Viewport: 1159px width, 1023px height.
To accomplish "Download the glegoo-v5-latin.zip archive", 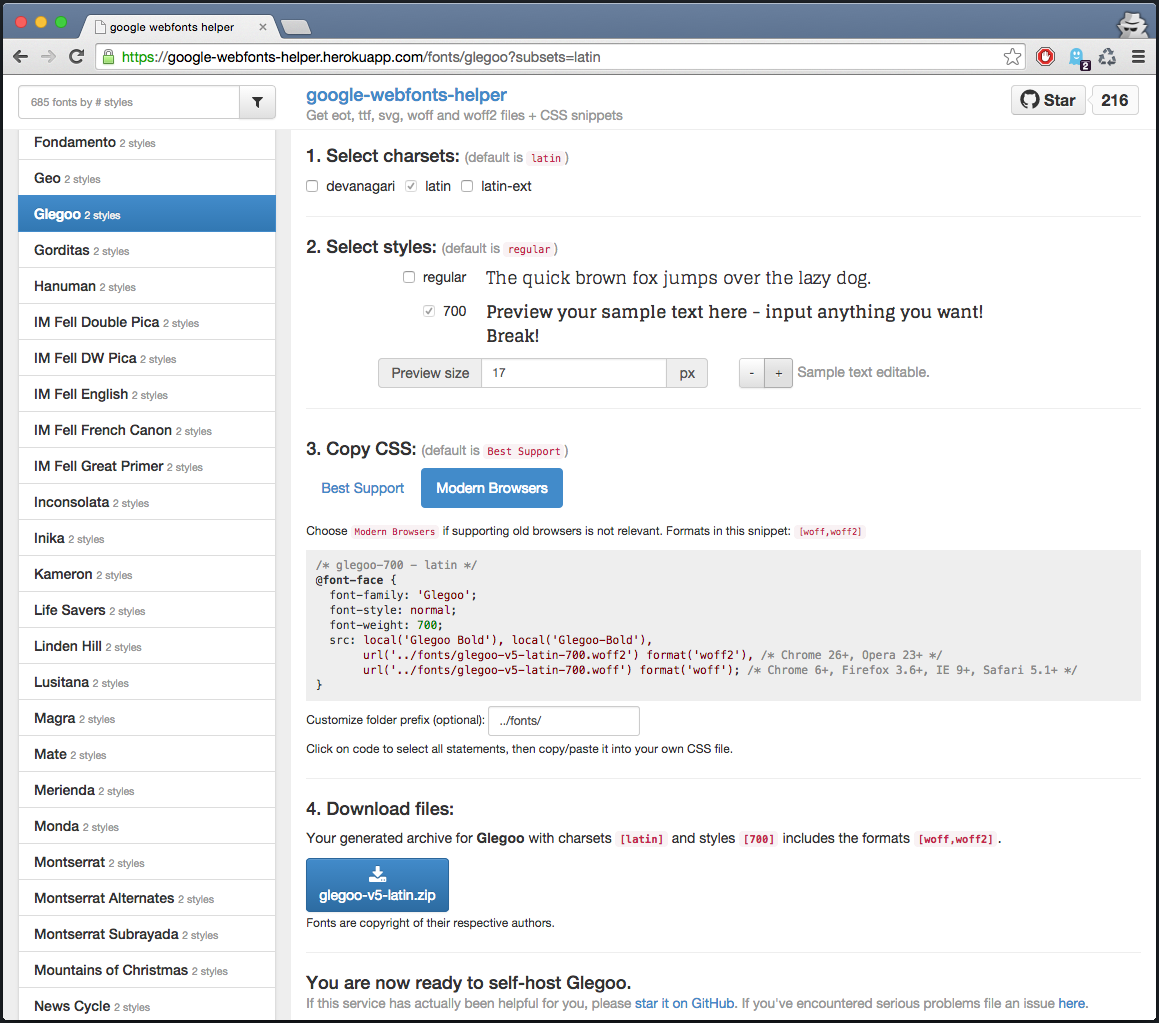I will (377, 885).
